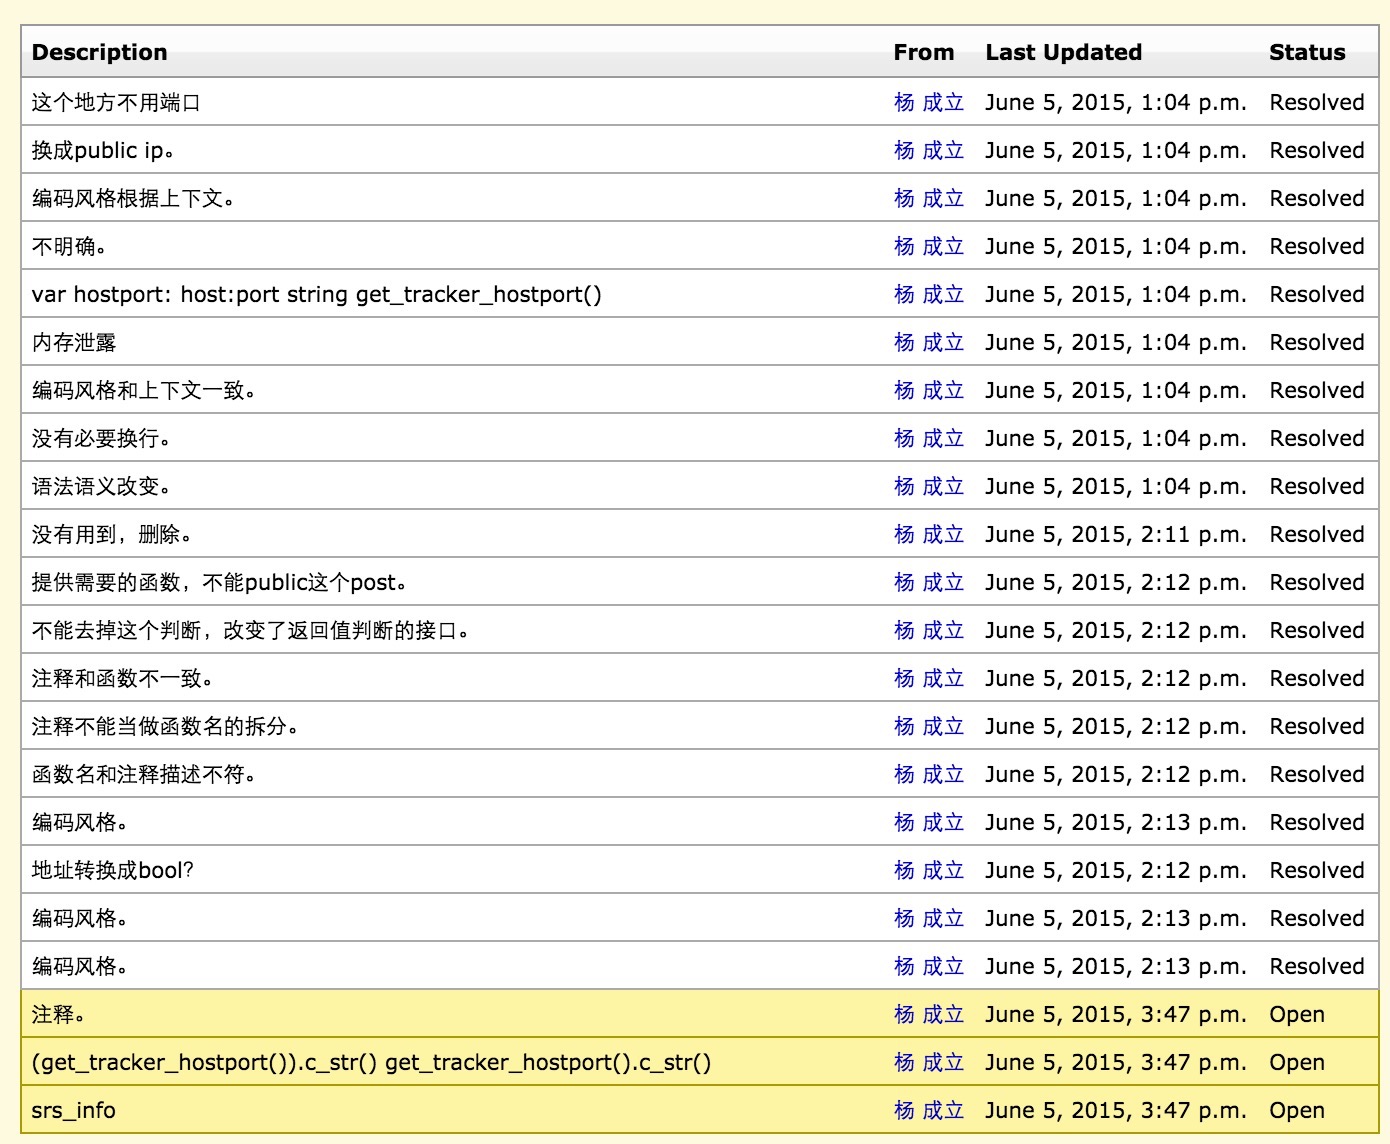Open the '不明确。' issue description
This screenshot has width=1390, height=1144.
point(69,247)
